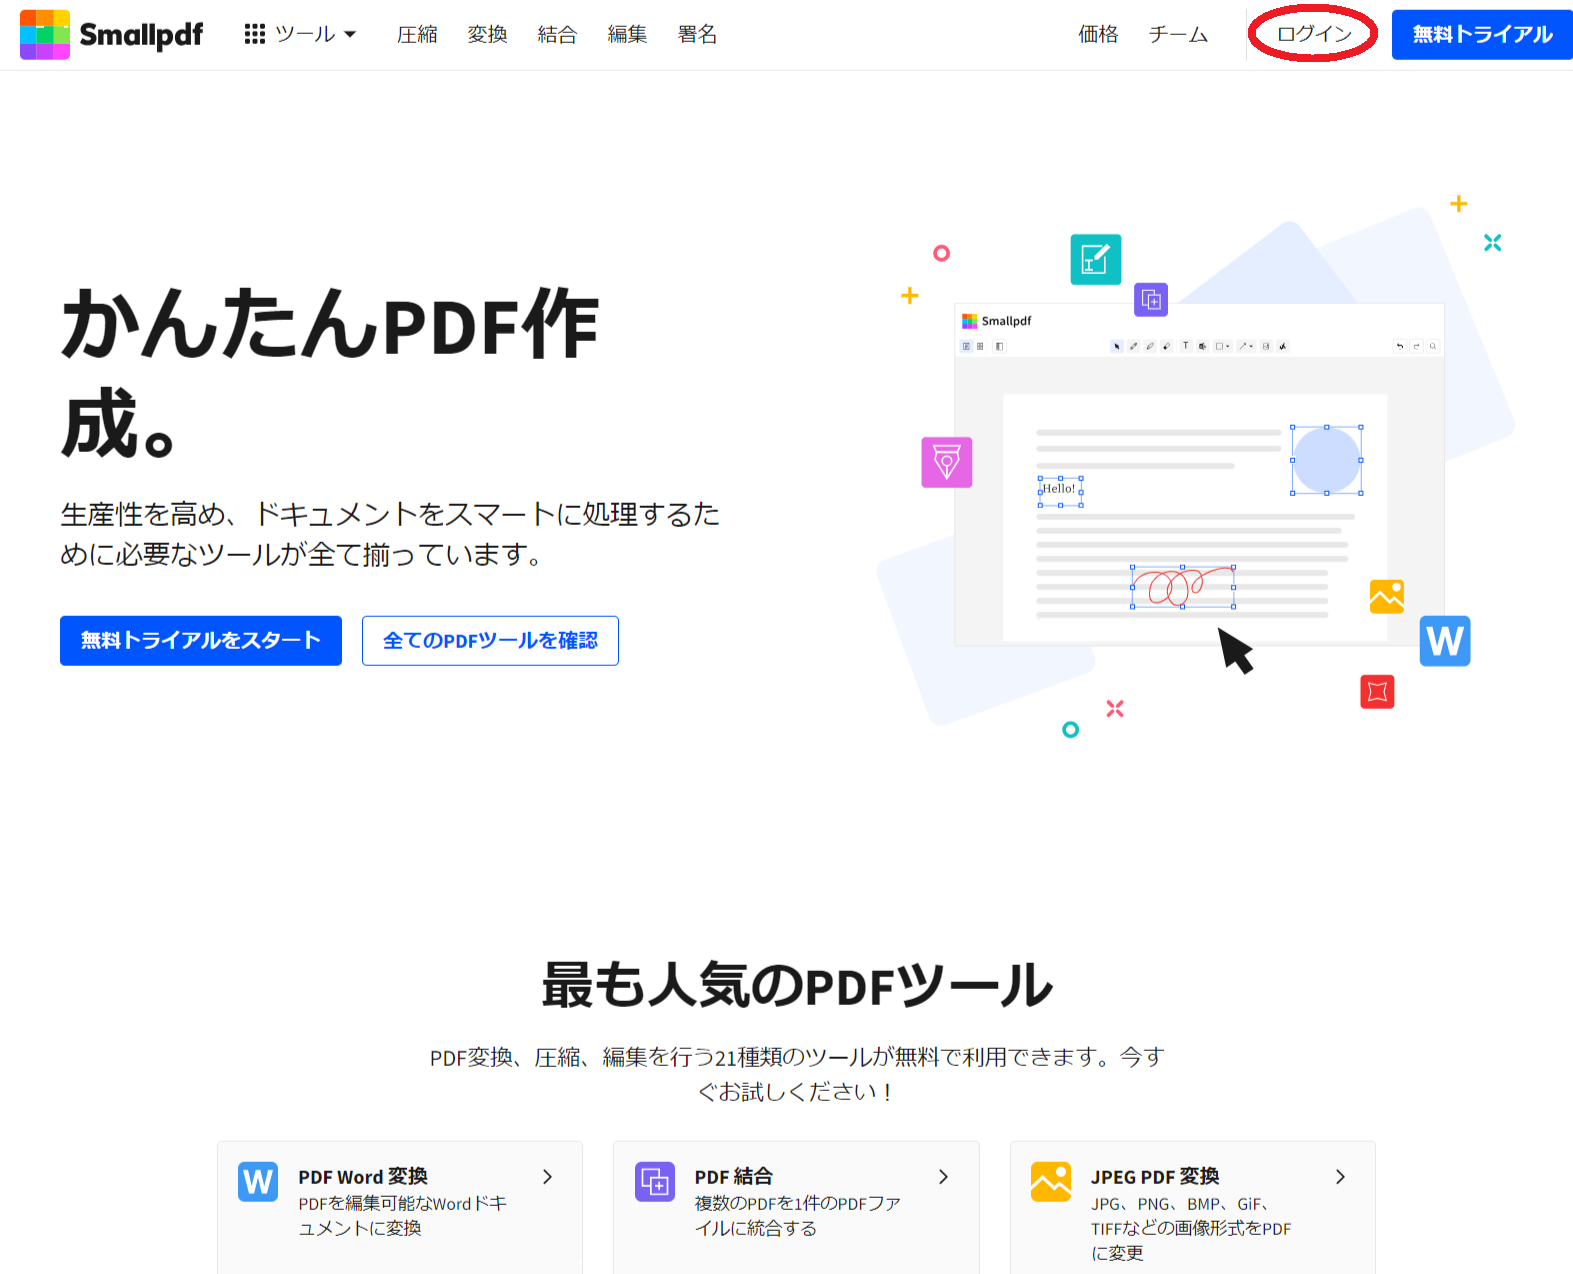Click the image icon on JPEG PDF 変換 card
This screenshot has height=1274, width=1573.
pyautogui.click(x=1051, y=1182)
